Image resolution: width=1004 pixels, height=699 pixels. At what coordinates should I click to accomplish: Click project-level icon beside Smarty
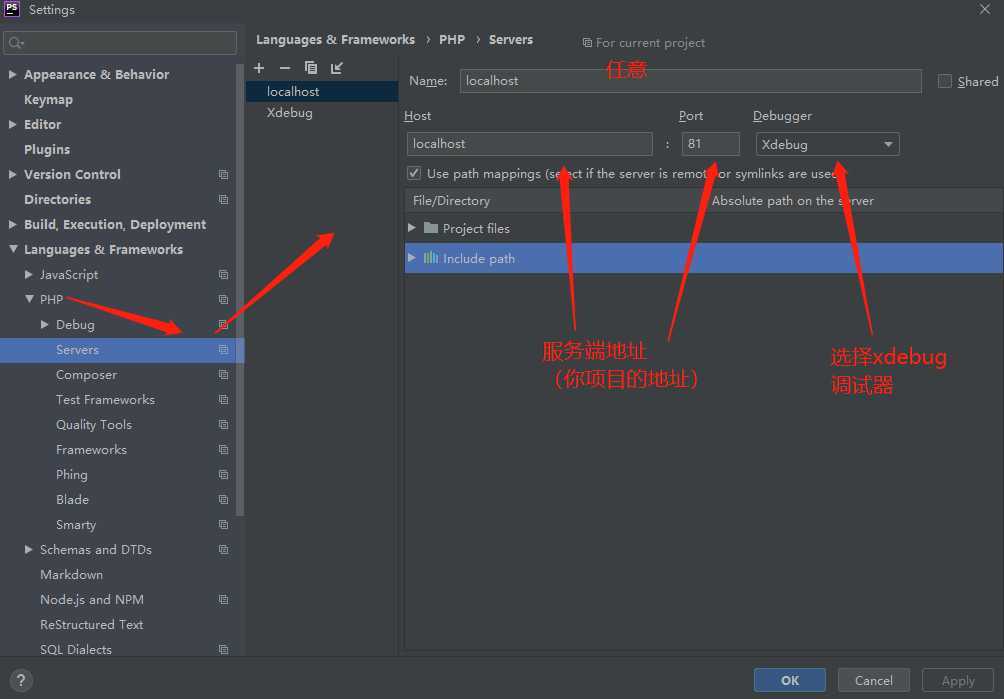[x=223, y=524]
